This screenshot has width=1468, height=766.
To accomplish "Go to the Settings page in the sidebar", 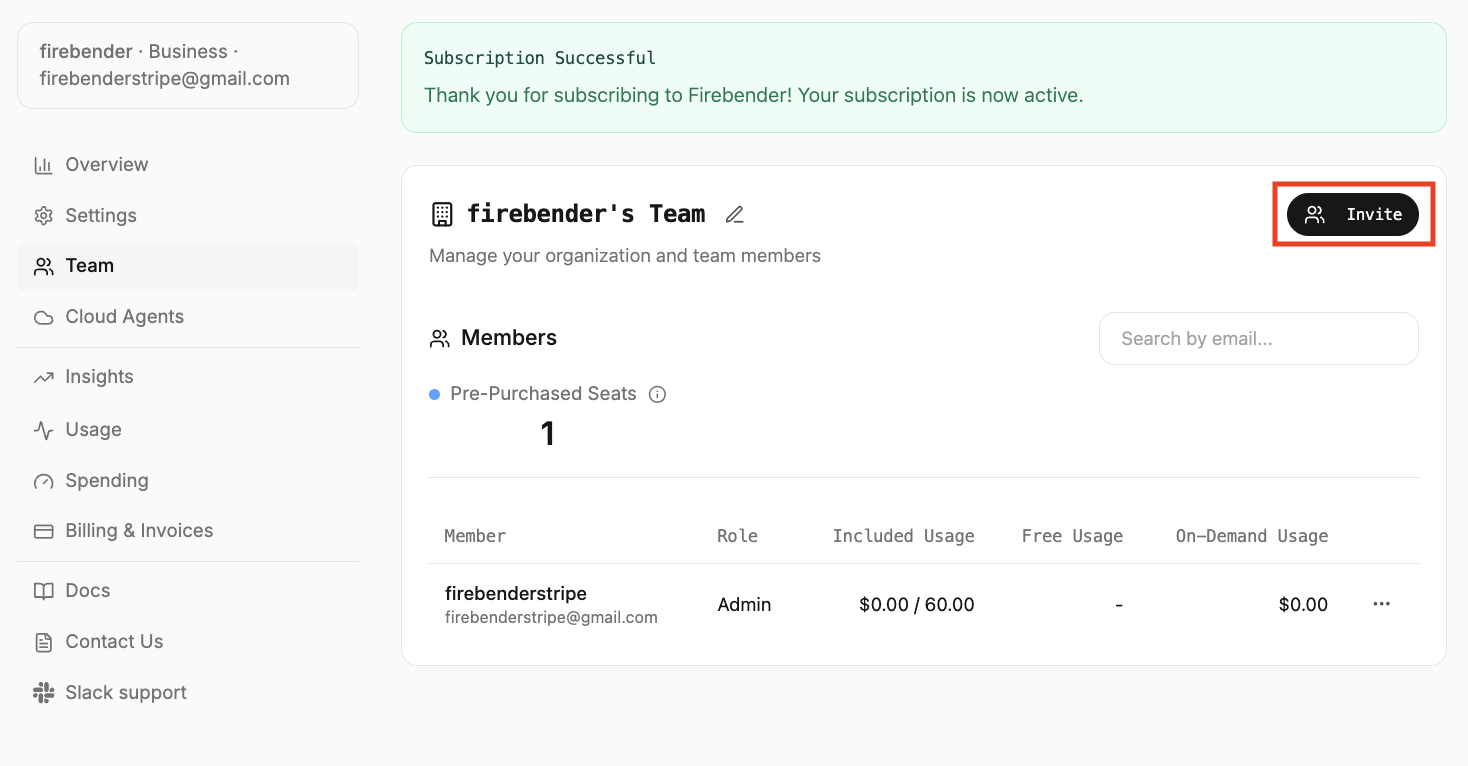I will (100, 216).
